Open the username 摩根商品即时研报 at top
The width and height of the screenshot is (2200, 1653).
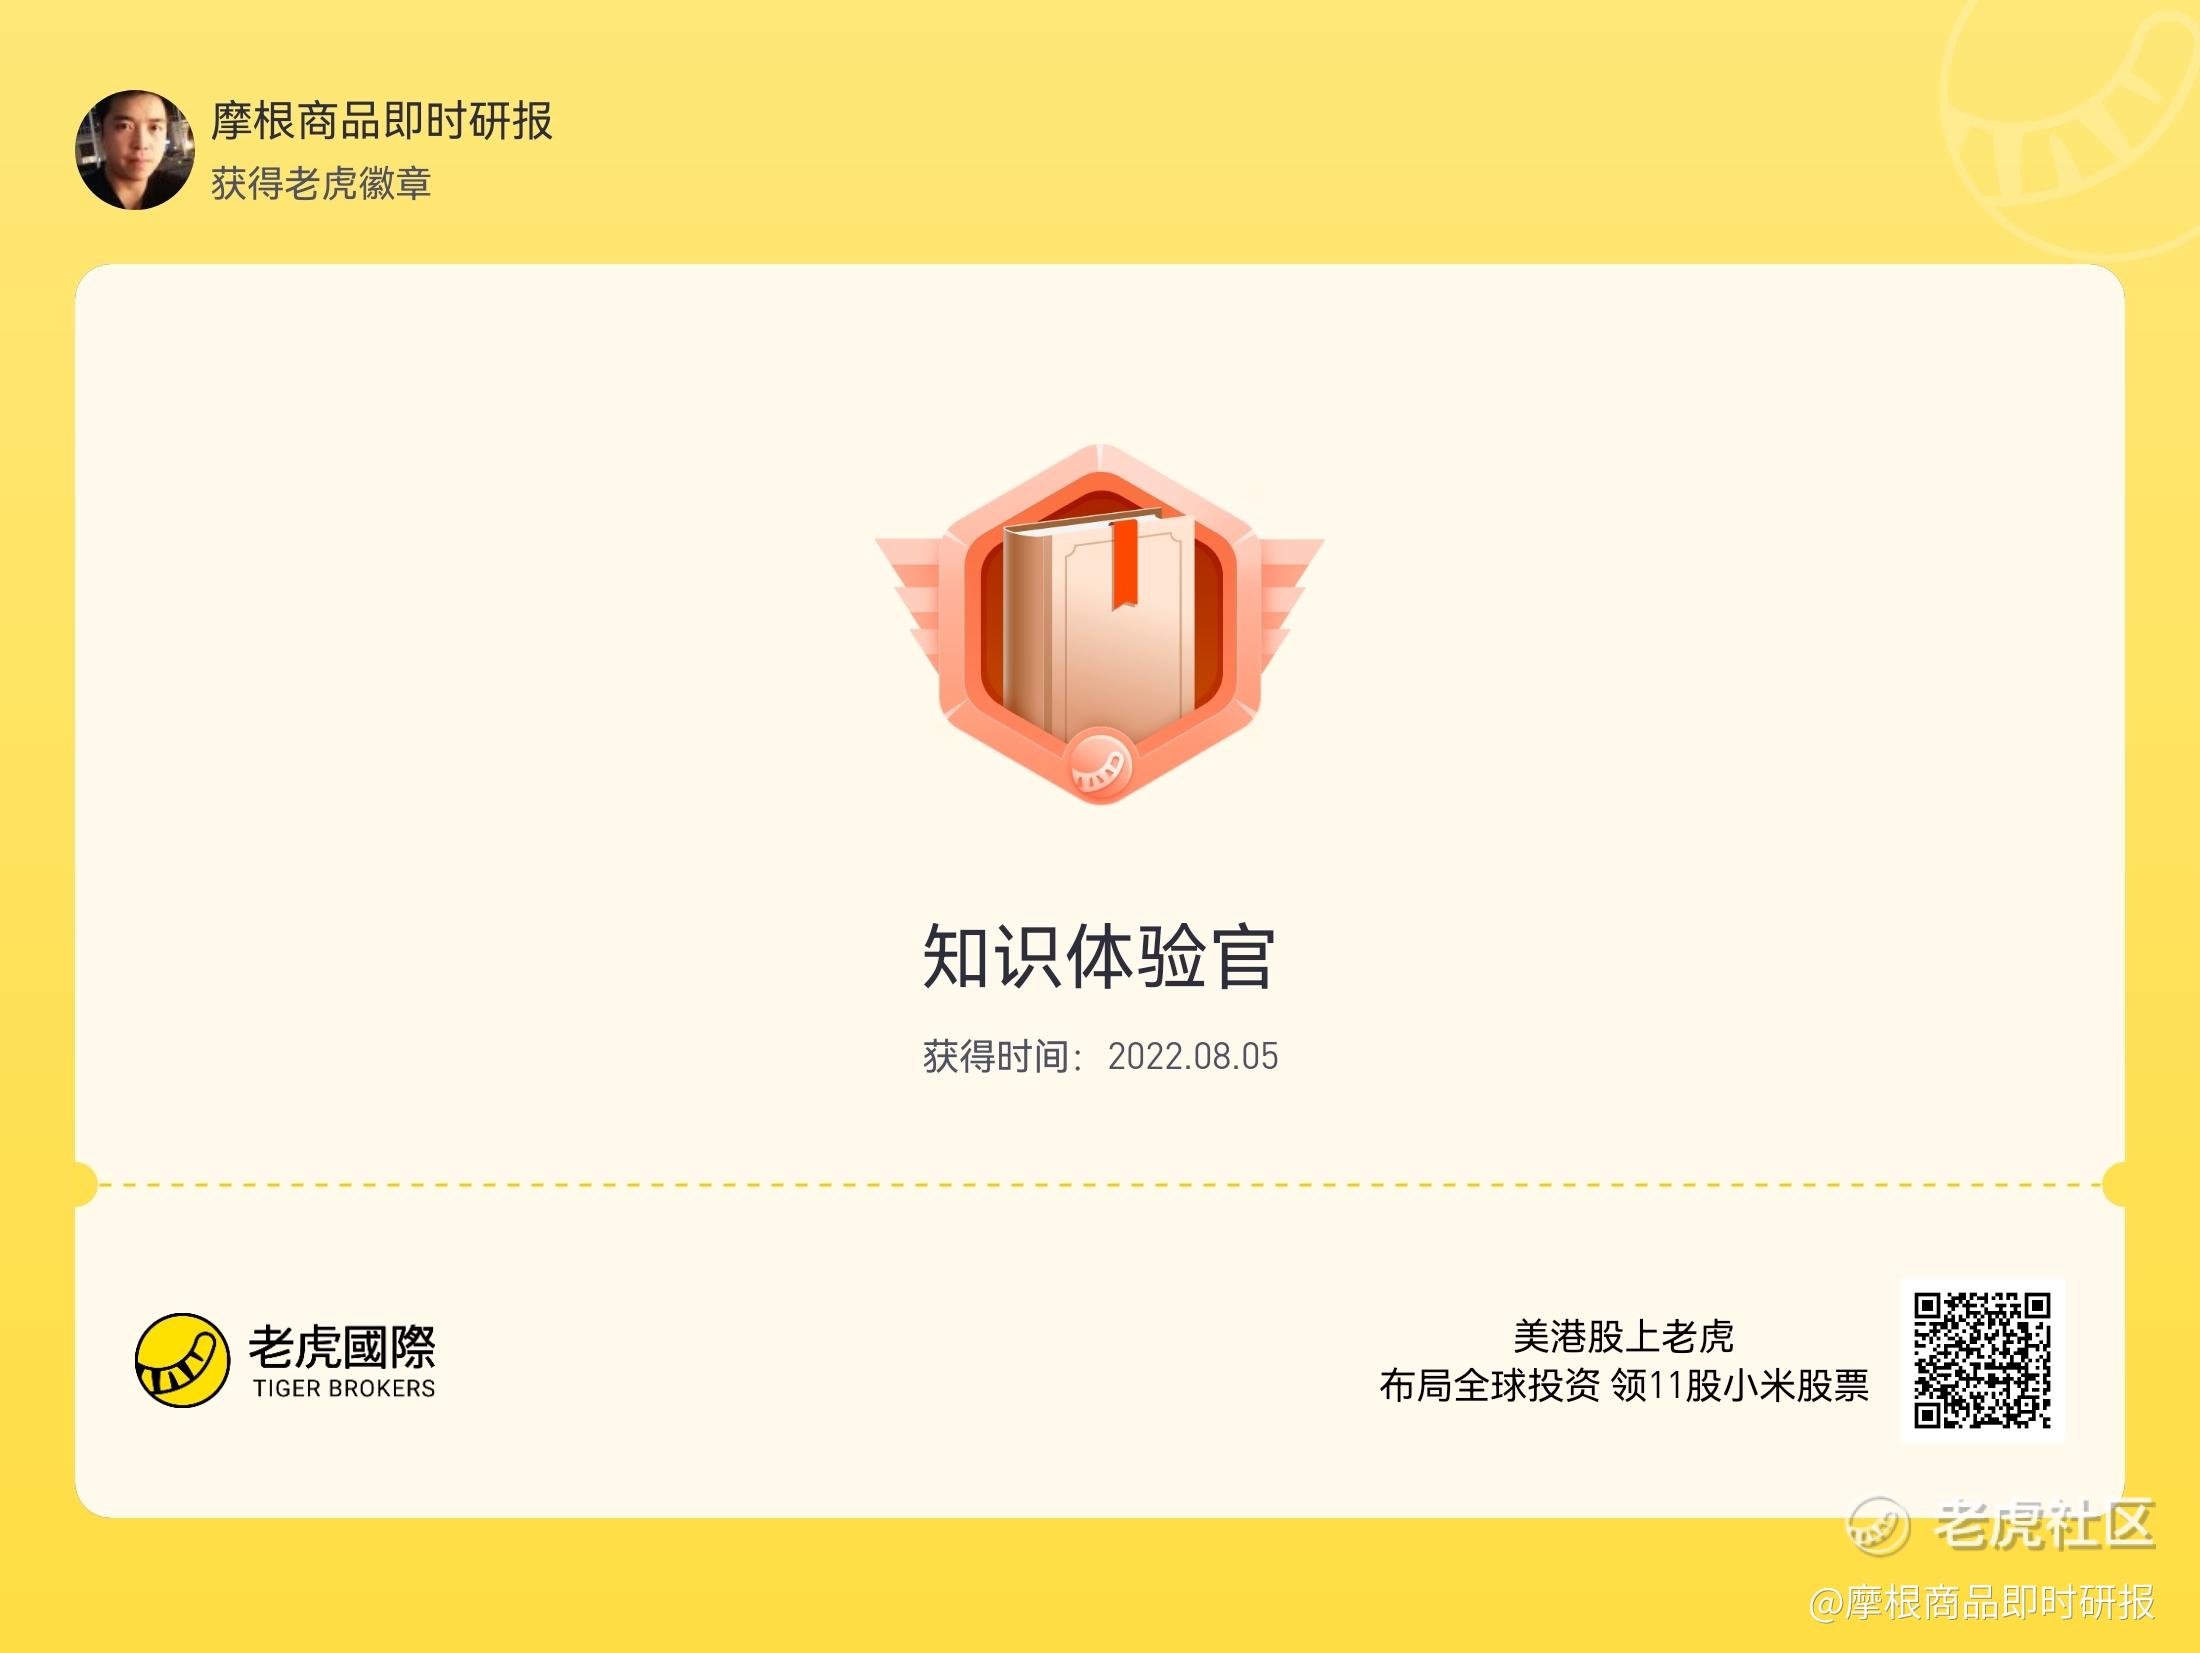[381, 121]
